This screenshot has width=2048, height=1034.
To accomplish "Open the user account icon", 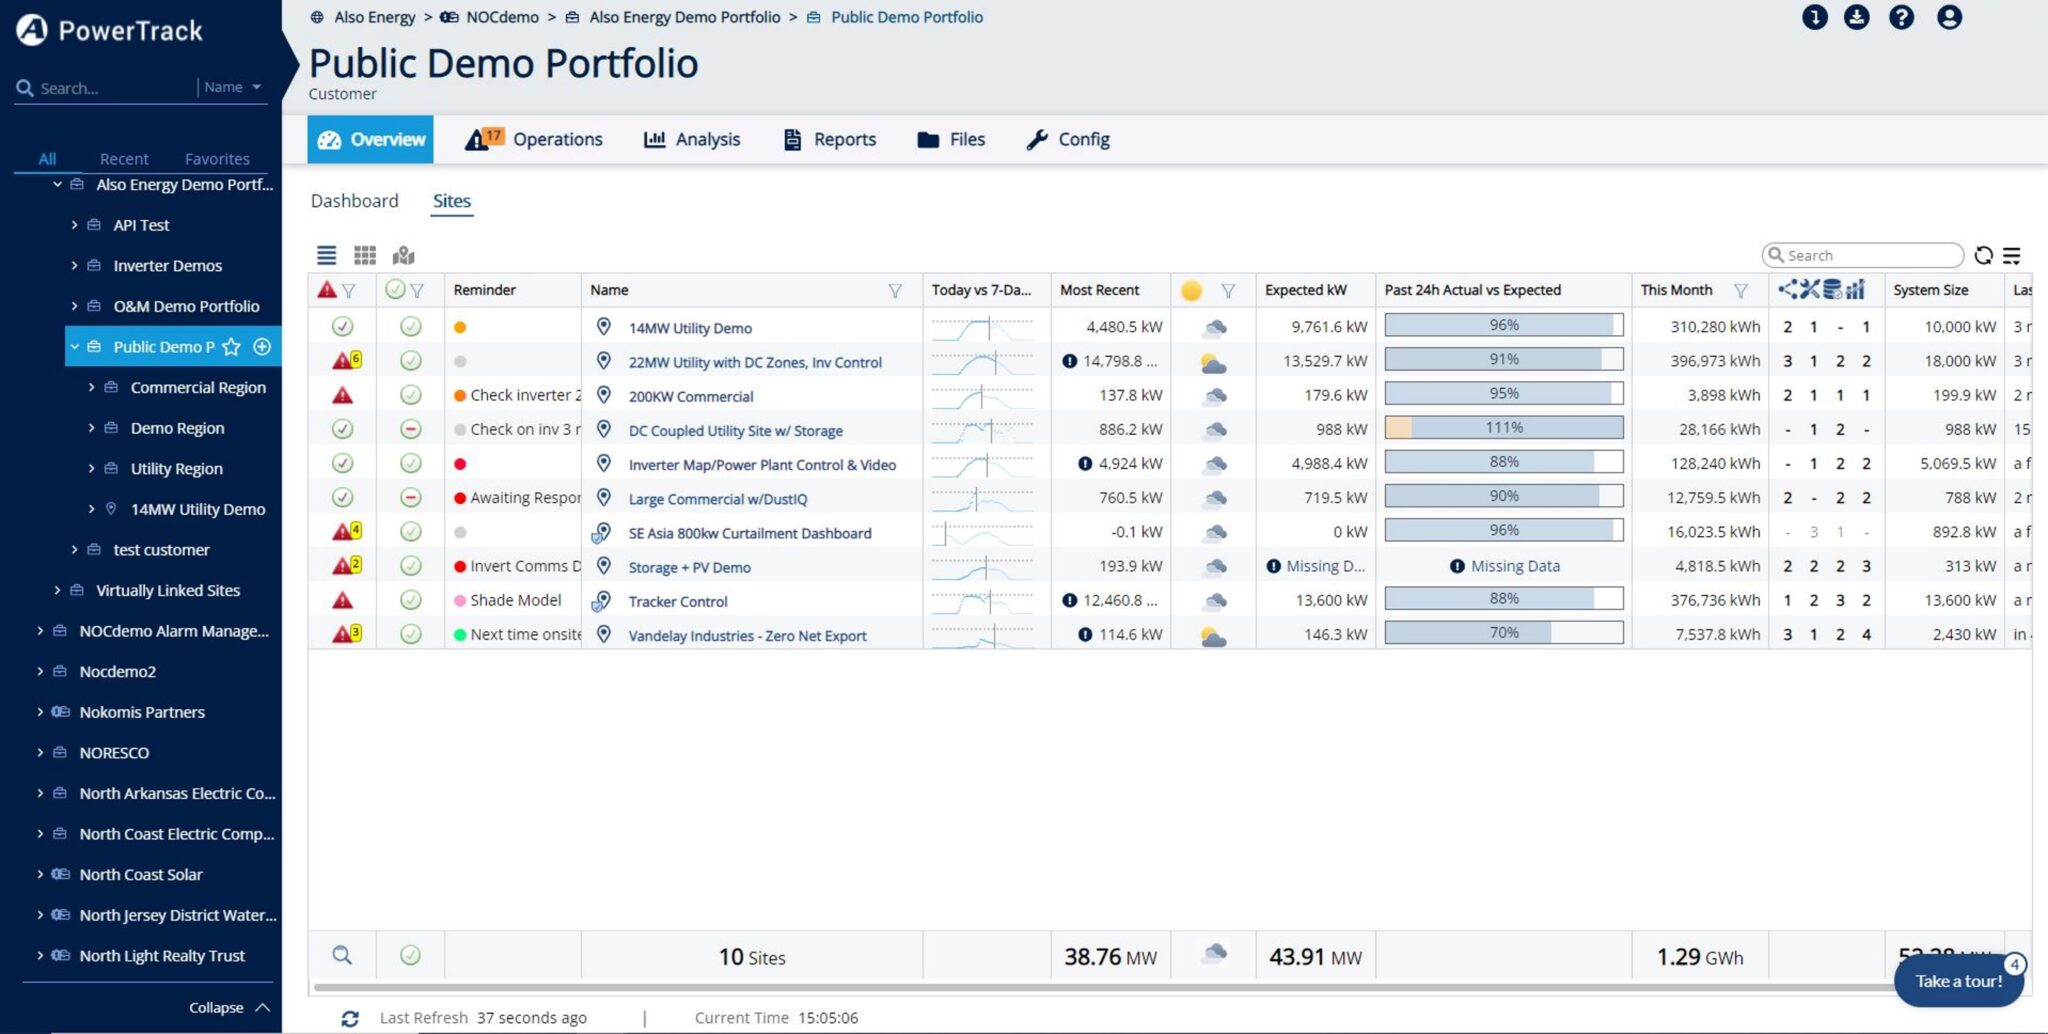I will coord(1948,17).
